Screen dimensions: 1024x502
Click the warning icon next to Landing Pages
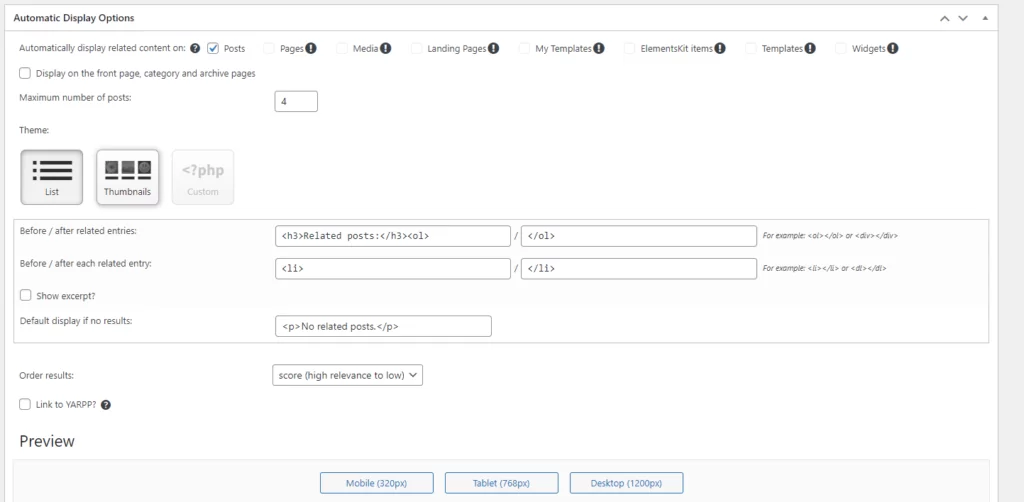point(494,48)
